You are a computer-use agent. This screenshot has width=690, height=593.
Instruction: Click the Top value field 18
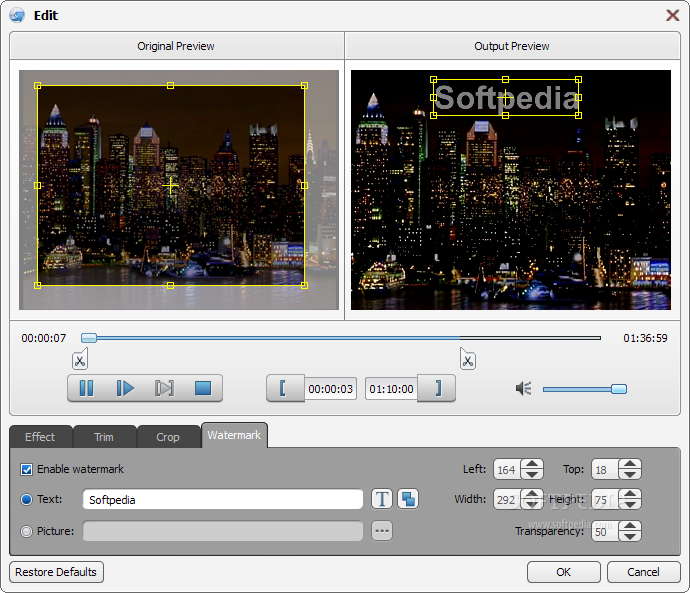point(605,469)
